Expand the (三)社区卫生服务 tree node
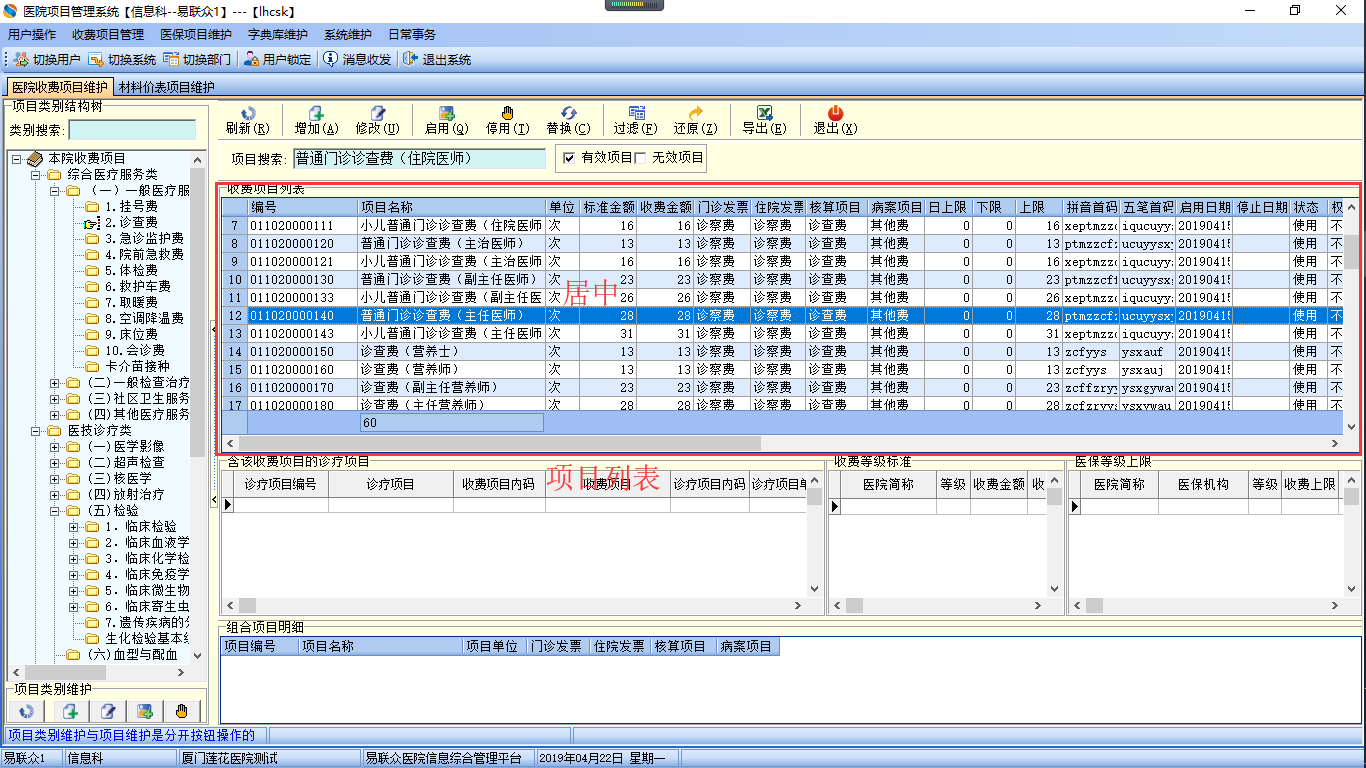Screen dimensions: 1366x768 pyautogui.click(x=55, y=398)
